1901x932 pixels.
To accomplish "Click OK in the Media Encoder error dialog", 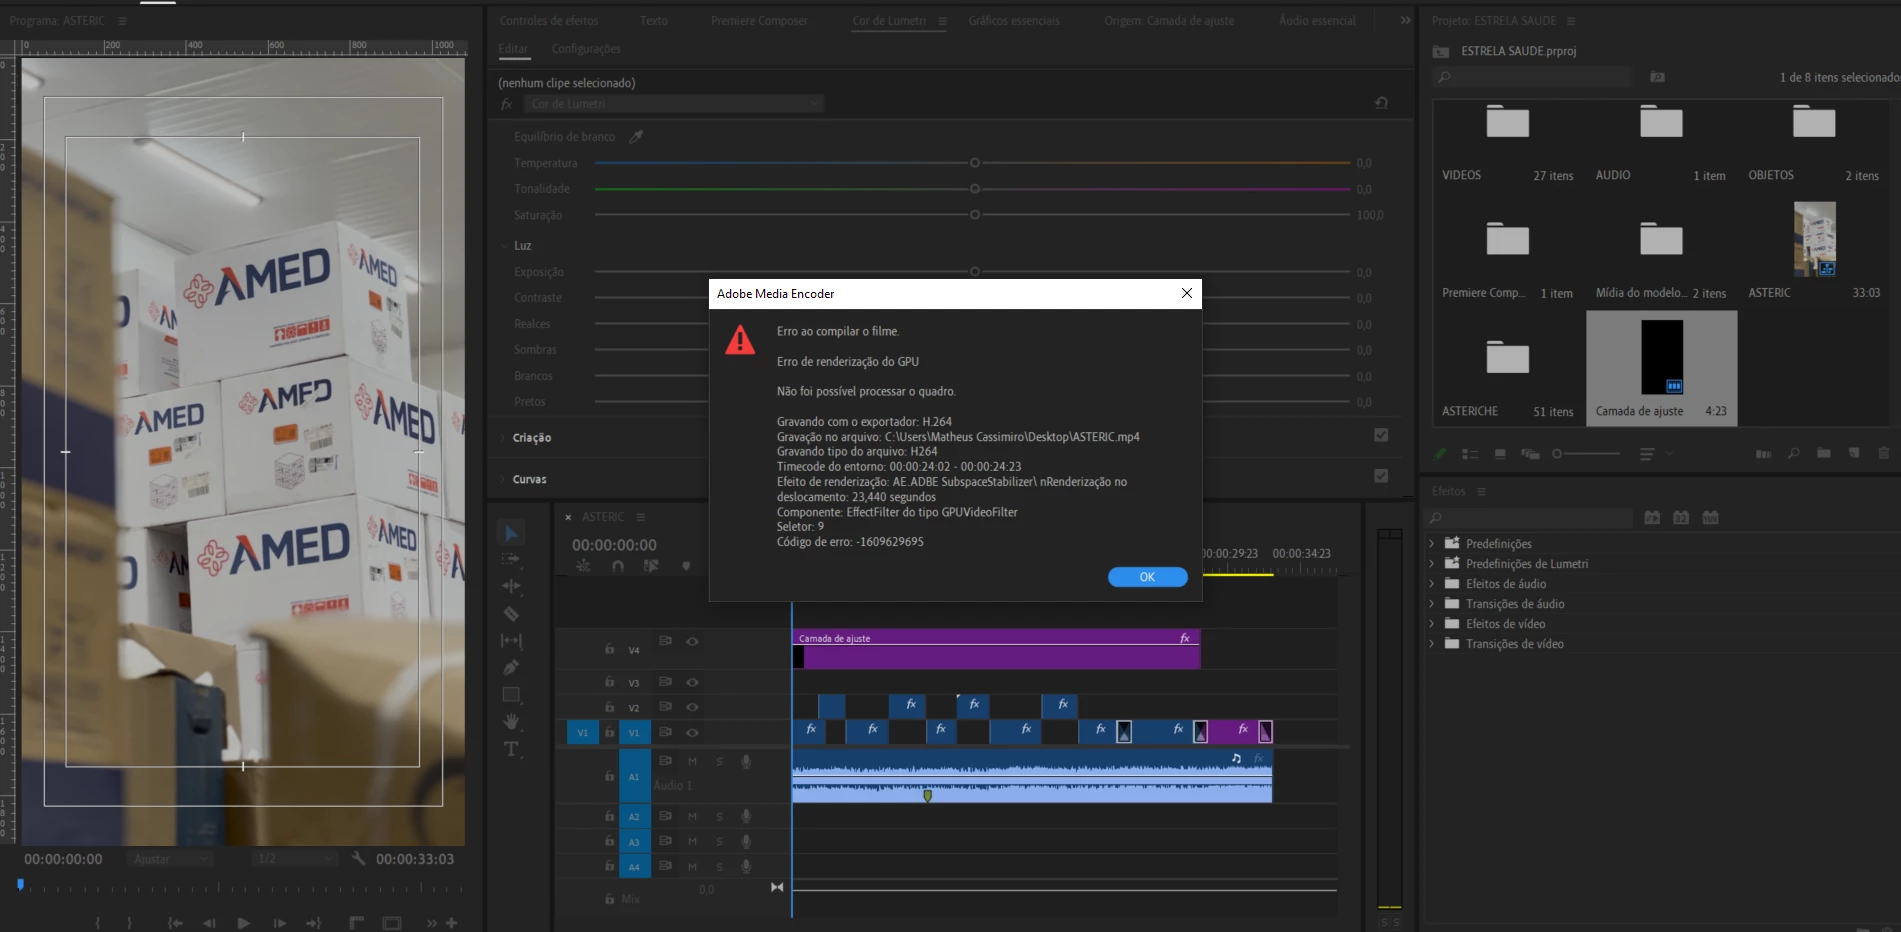I will click(x=1147, y=577).
